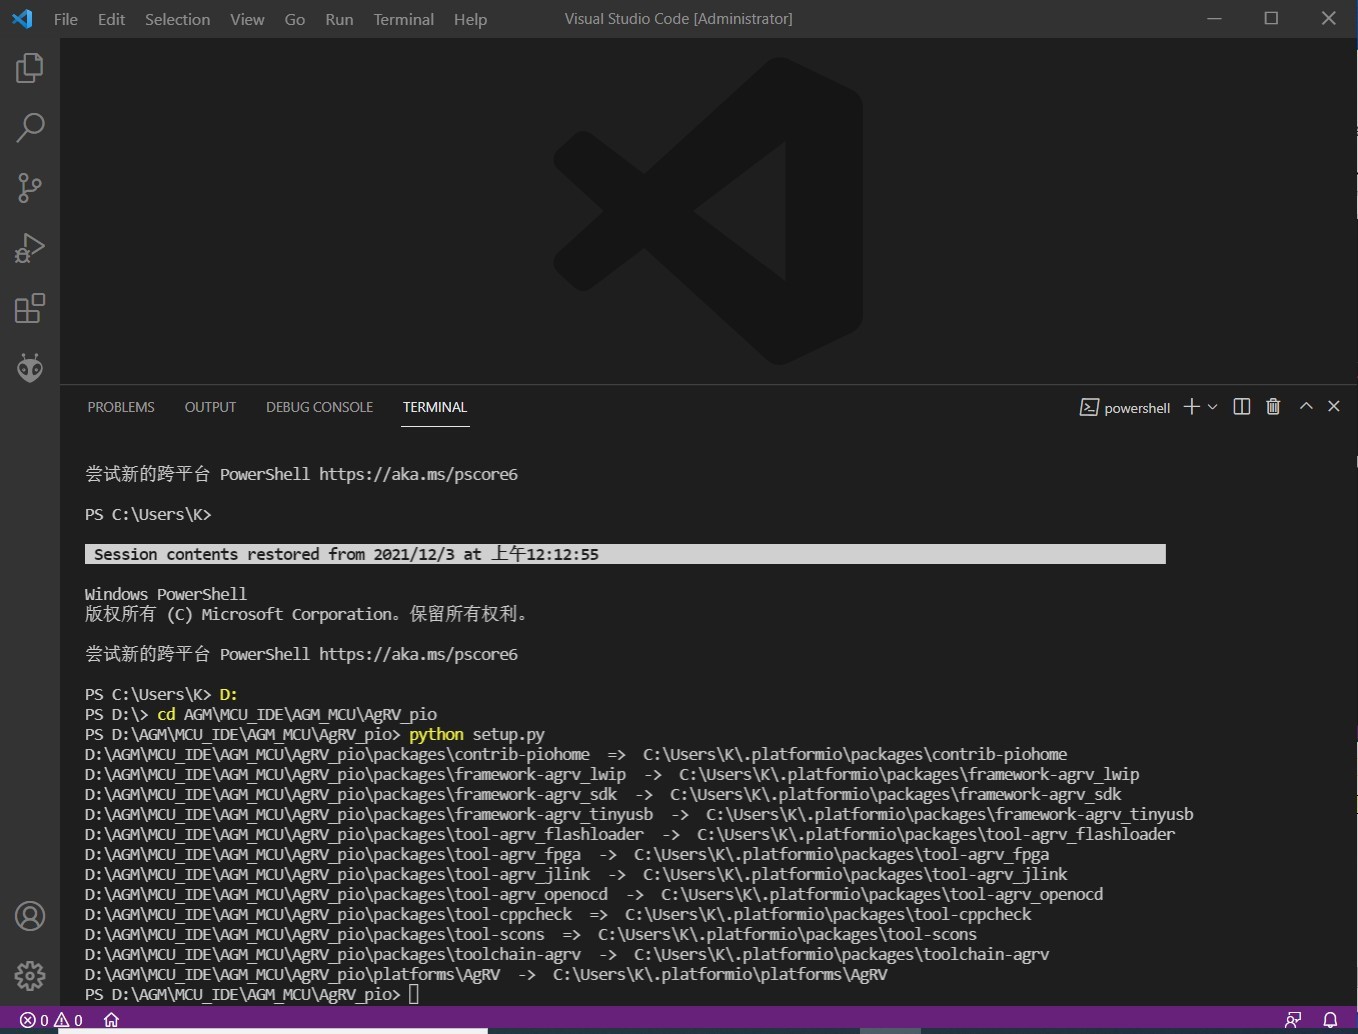Kill the terminal with trash icon
The height and width of the screenshot is (1034, 1358).
[1273, 407]
